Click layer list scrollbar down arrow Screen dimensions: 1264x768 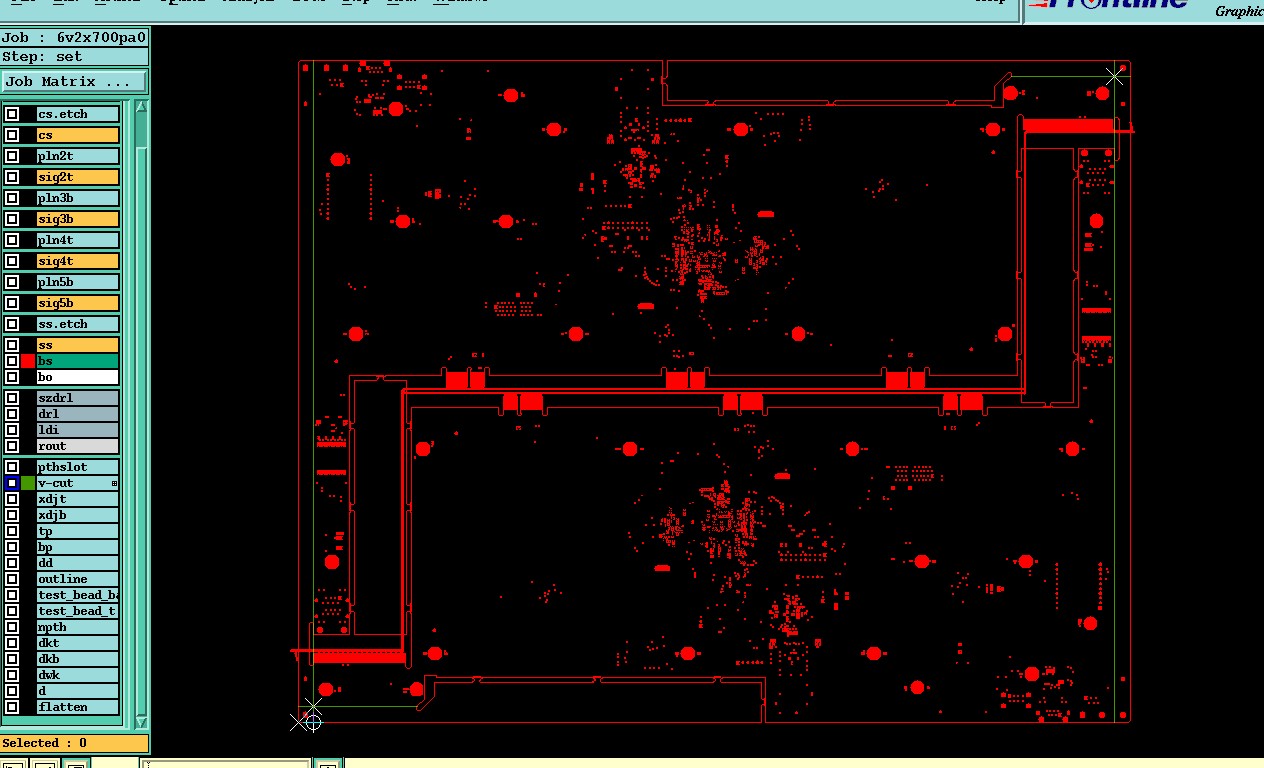[x=141, y=721]
